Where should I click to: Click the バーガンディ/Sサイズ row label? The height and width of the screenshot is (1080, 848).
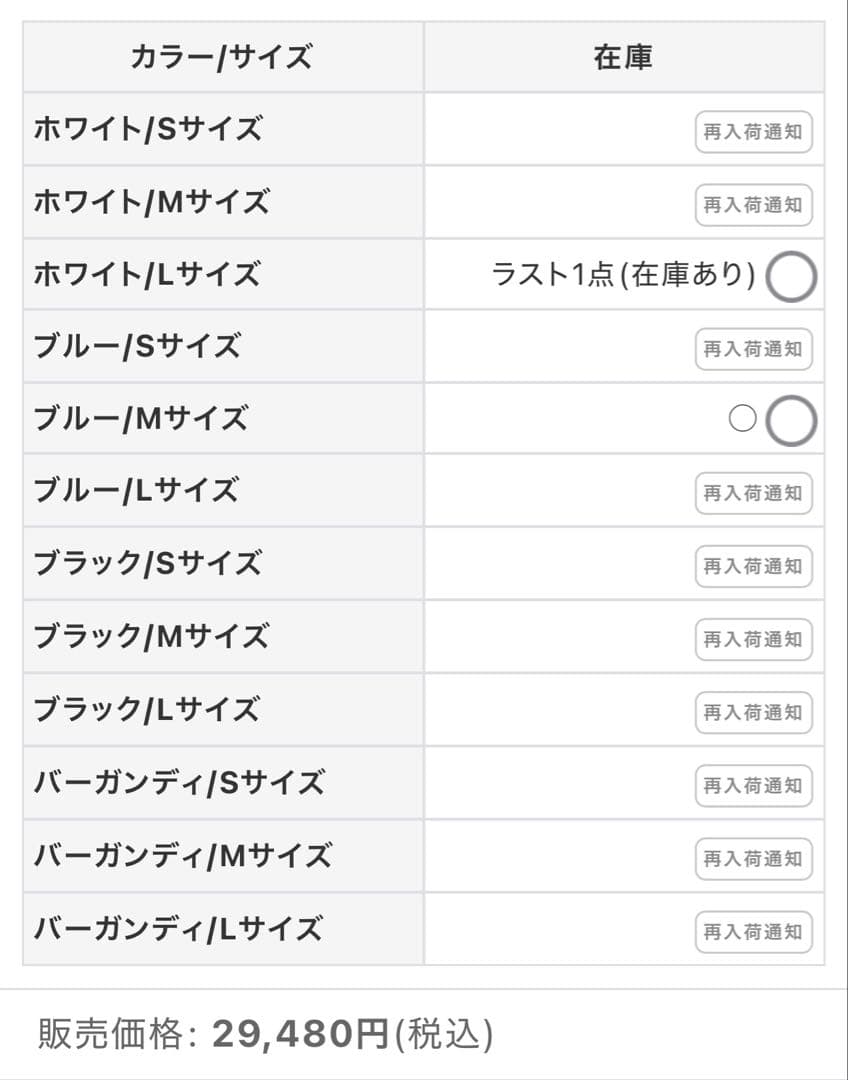click(x=179, y=783)
